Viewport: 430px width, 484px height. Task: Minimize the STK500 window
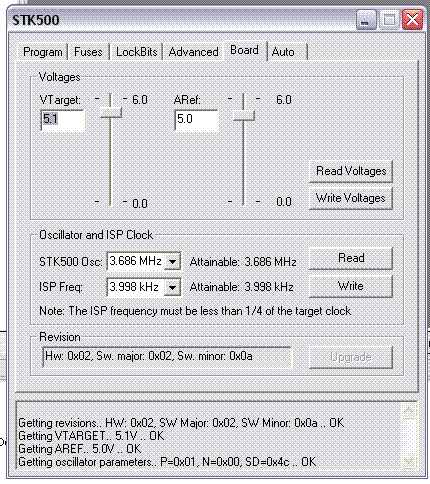pos(366,20)
